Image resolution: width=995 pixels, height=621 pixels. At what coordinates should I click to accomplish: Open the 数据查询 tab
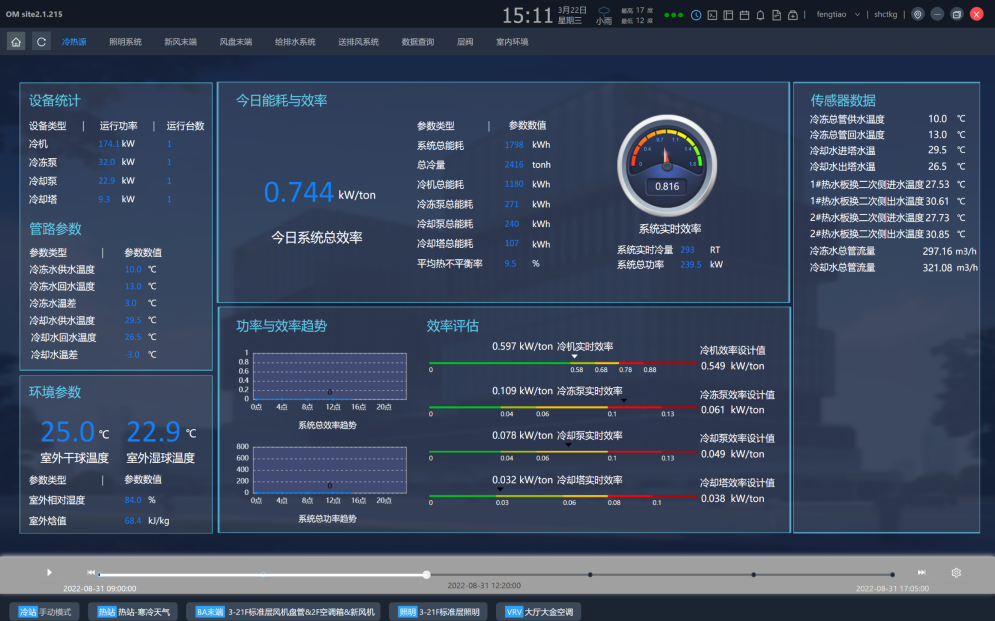pos(418,42)
